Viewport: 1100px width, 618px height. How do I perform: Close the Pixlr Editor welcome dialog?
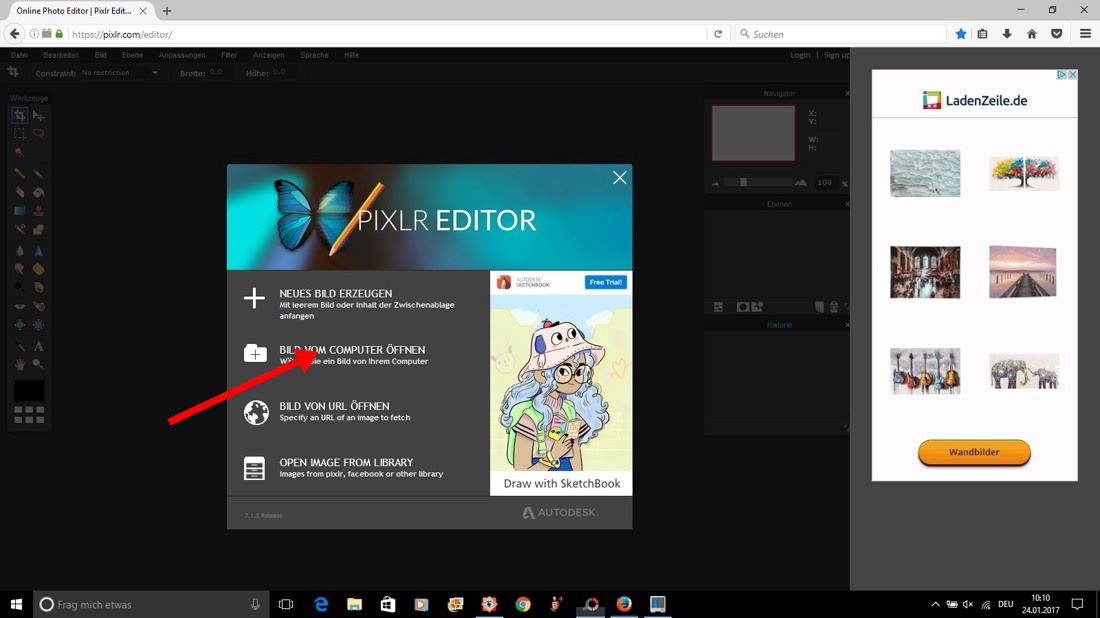(619, 177)
